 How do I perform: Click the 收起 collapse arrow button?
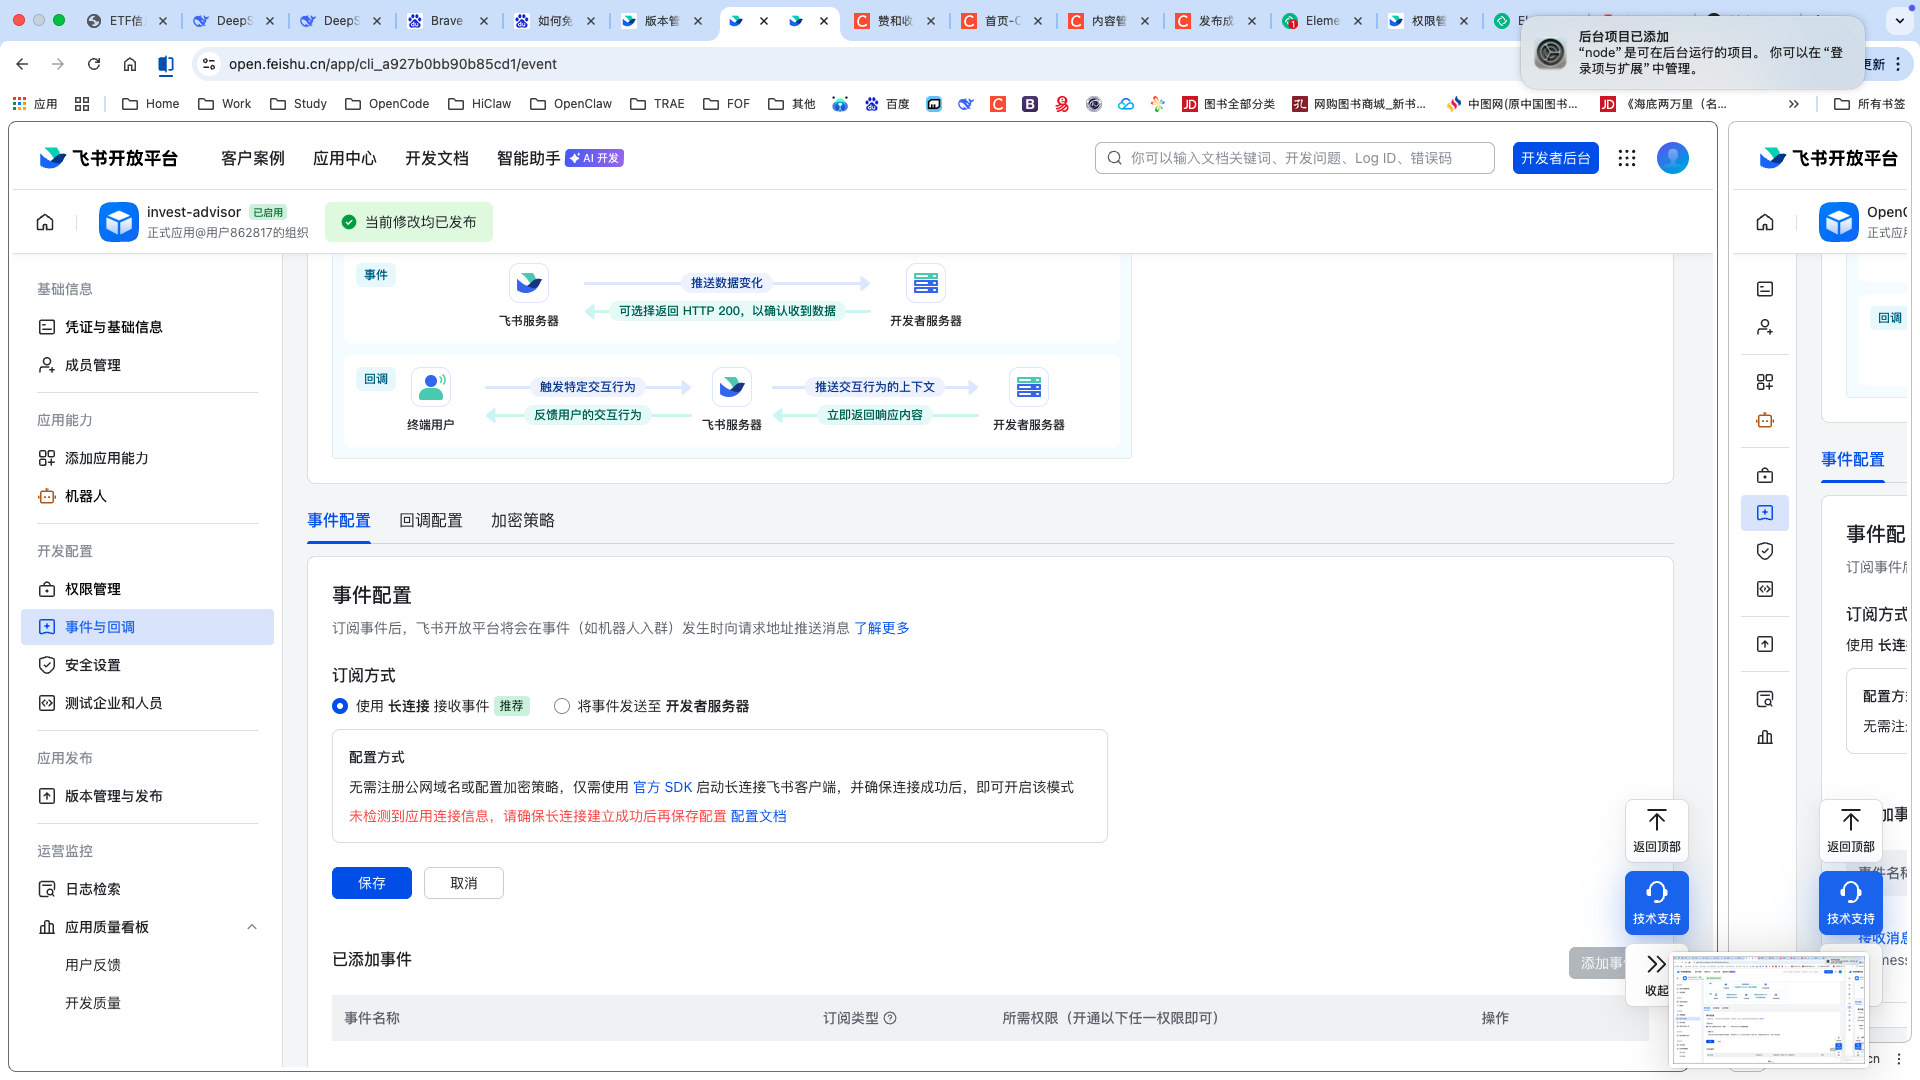(1655, 963)
